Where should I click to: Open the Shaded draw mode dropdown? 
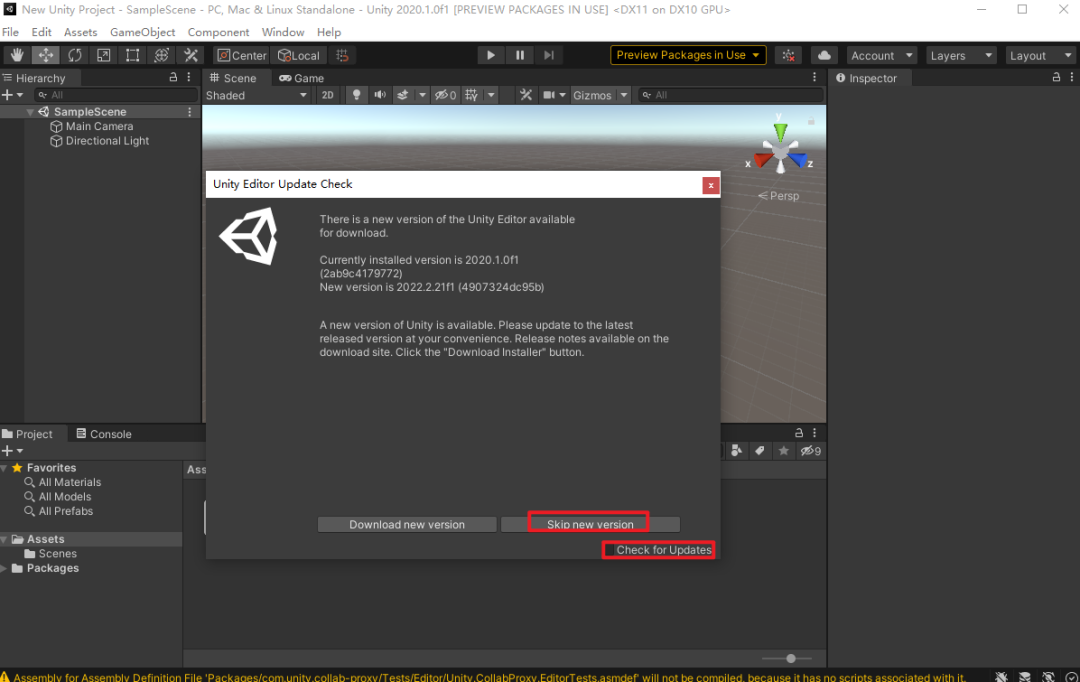(257, 95)
